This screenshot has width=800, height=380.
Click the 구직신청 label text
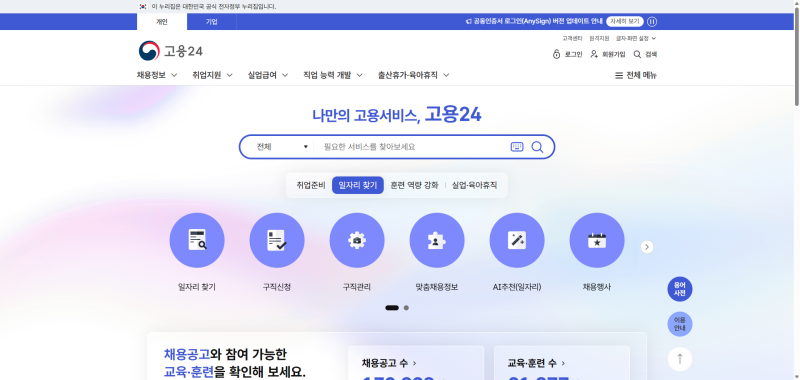[277, 287]
